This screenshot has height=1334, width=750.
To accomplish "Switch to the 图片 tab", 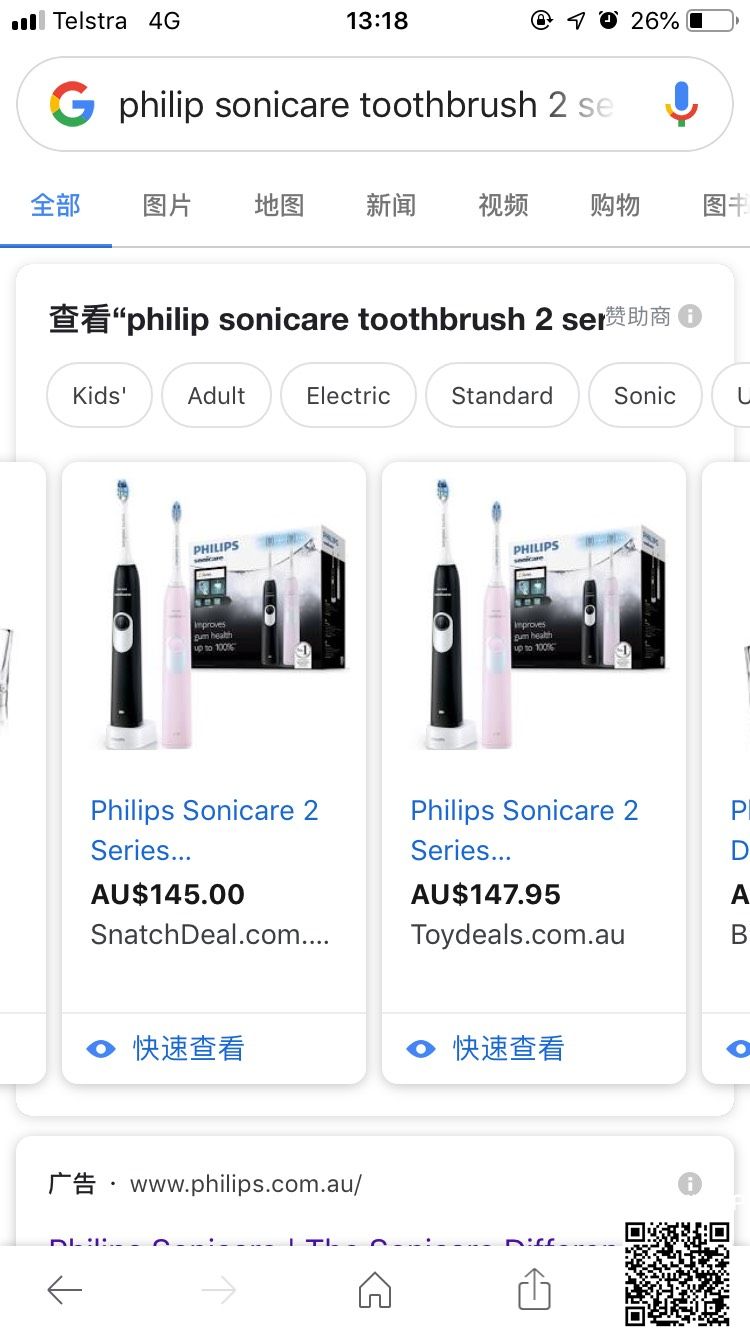I will coord(167,206).
